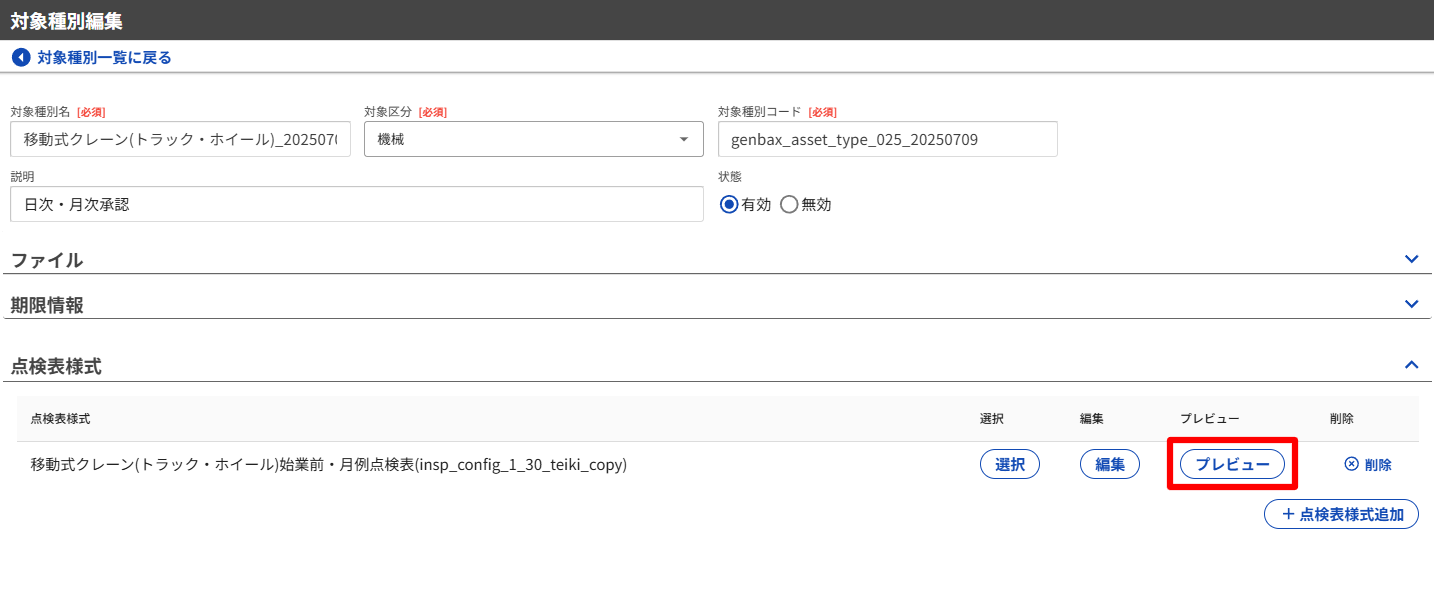Collapse the 点検表様式 section chevron
The height and width of the screenshot is (592, 1434).
tap(1411, 365)
